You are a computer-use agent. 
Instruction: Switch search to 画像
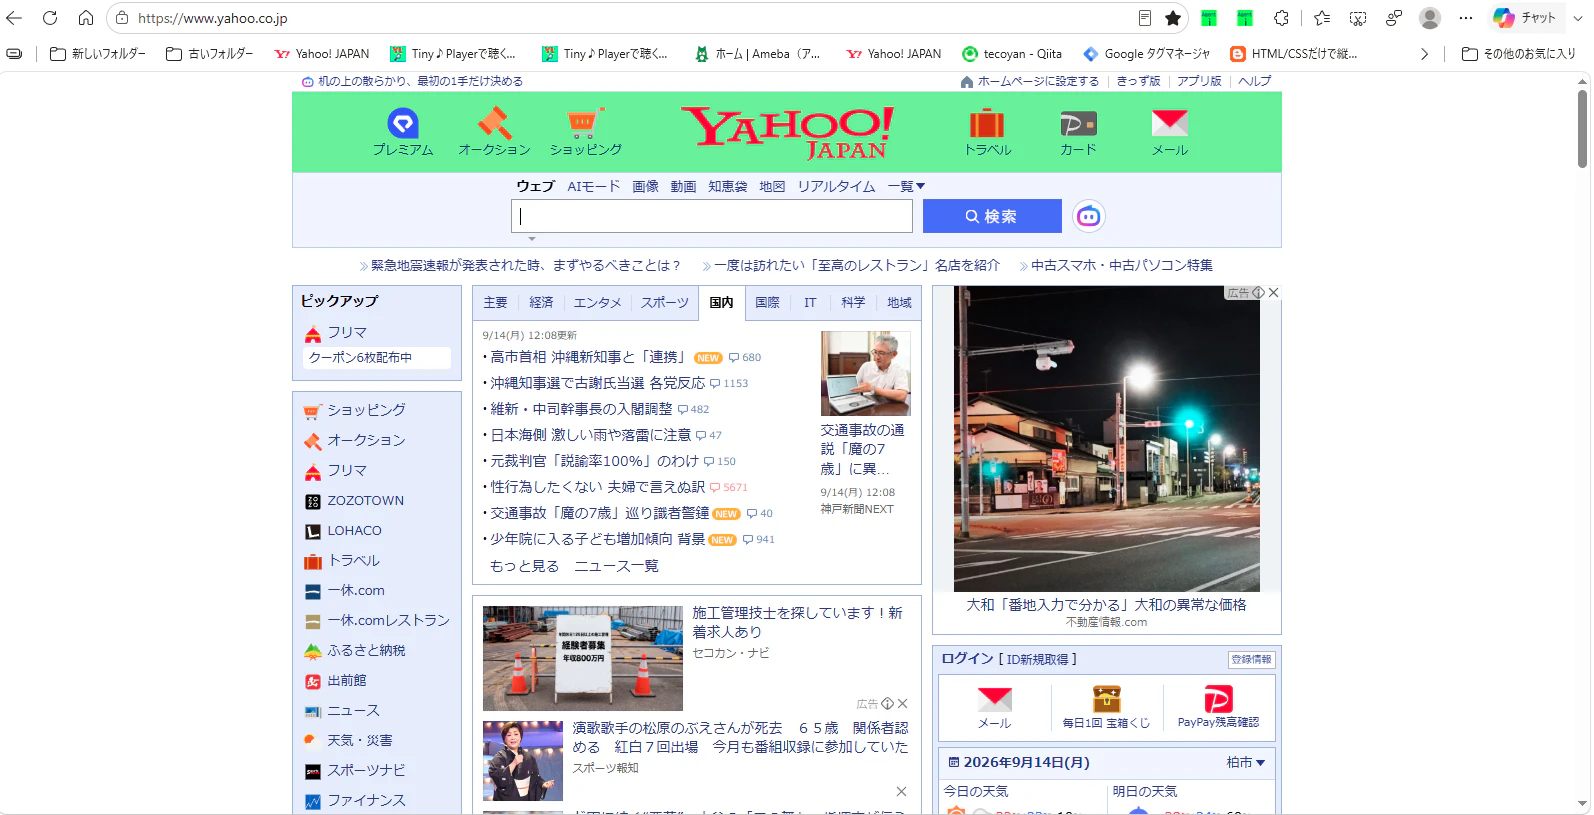[645, 186]
